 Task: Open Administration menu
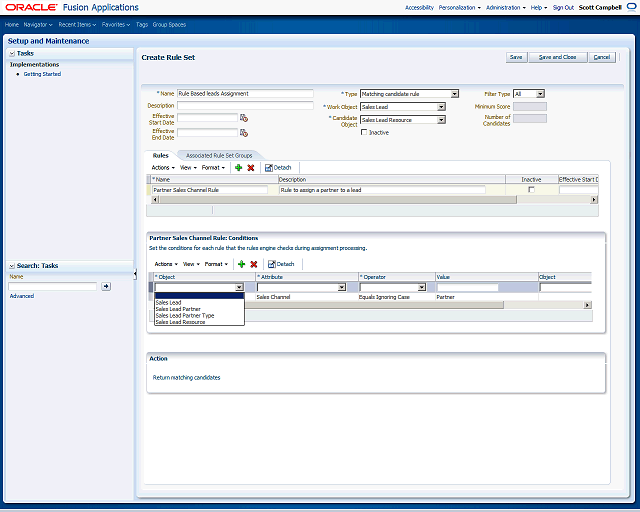506,7
